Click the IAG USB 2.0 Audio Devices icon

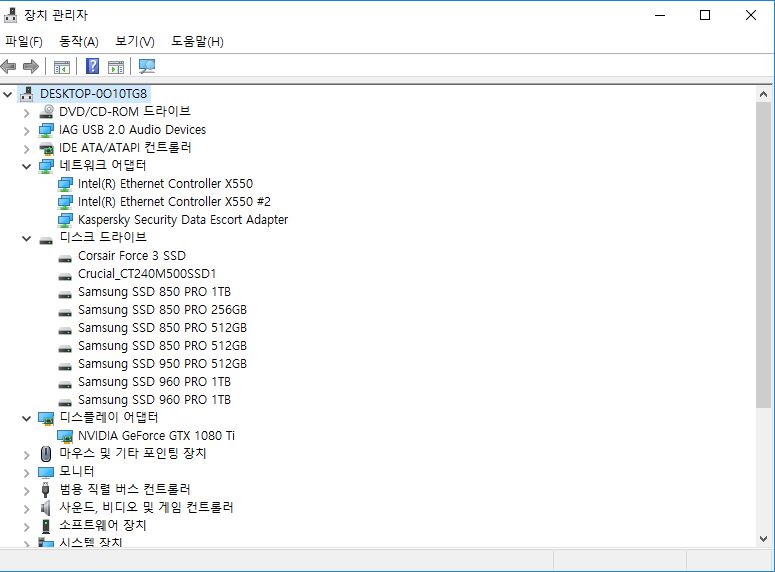pyautogui.click(x=46, y=130)
